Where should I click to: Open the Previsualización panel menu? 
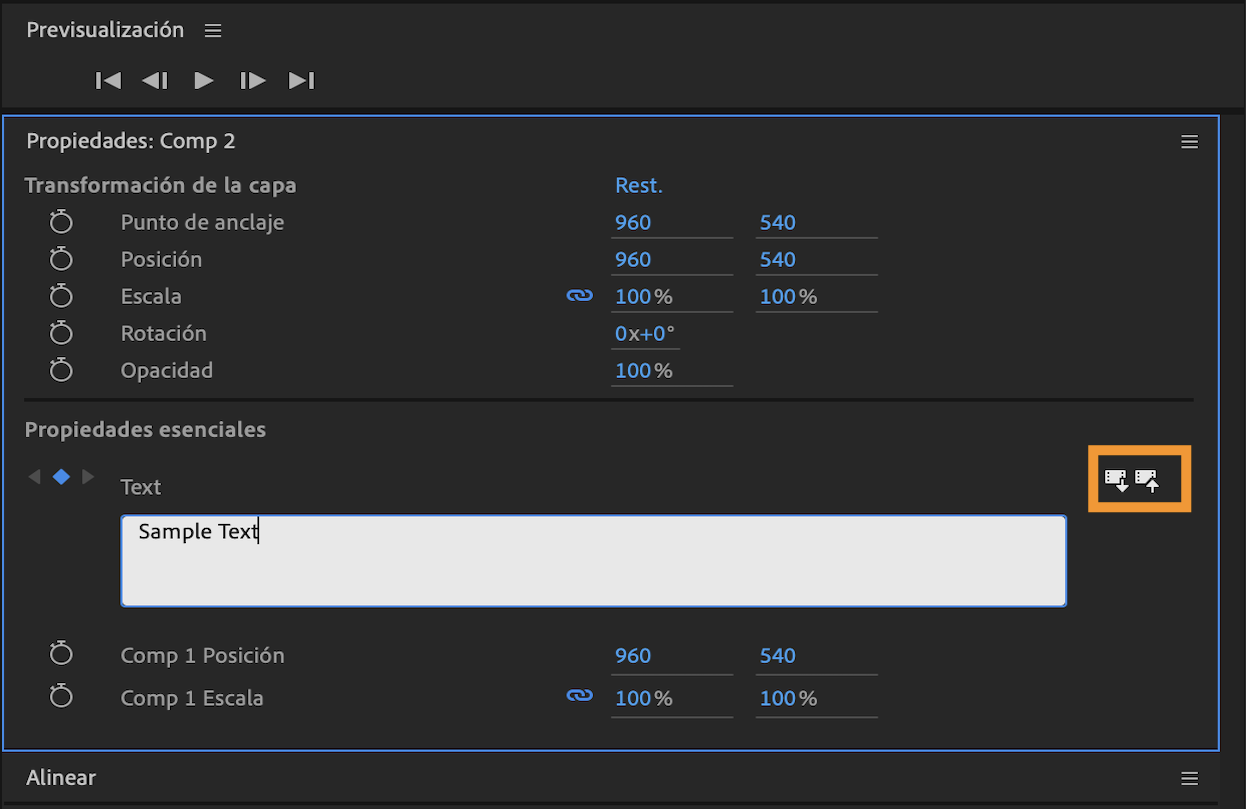(x=213, y=30)
